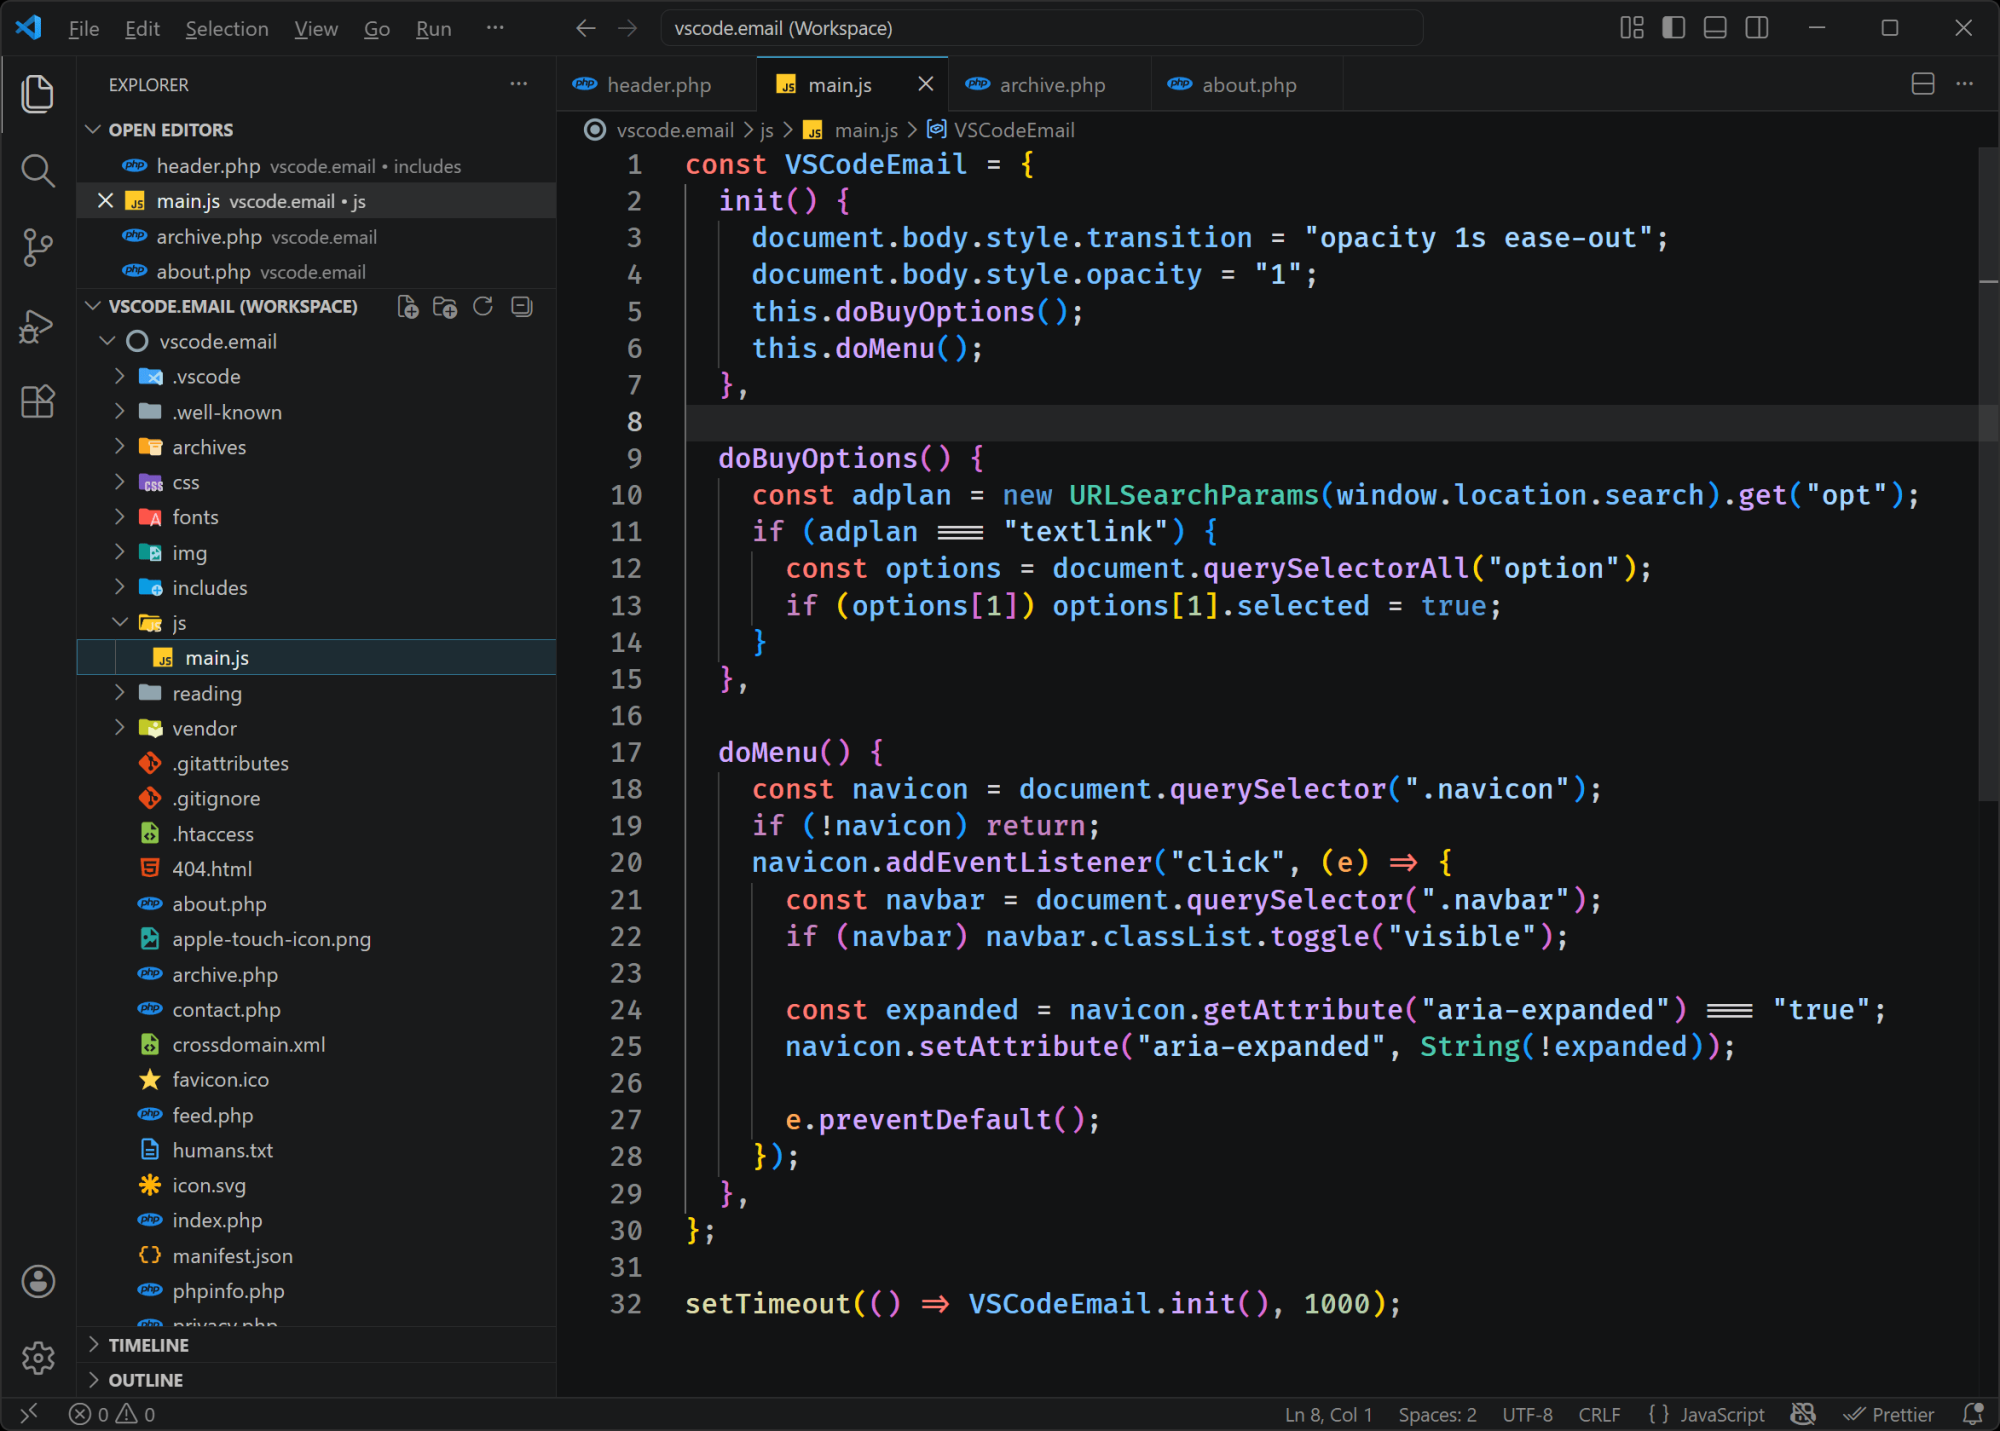Click VSCodeEmail in the breadcrumb bar
This screenshot has height=1431, width=2000.
click(1014, 130)
